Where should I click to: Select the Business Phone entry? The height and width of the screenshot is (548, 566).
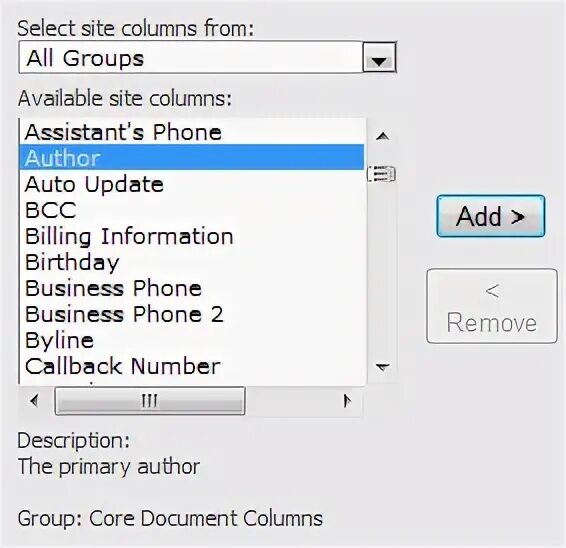(192, 288)
